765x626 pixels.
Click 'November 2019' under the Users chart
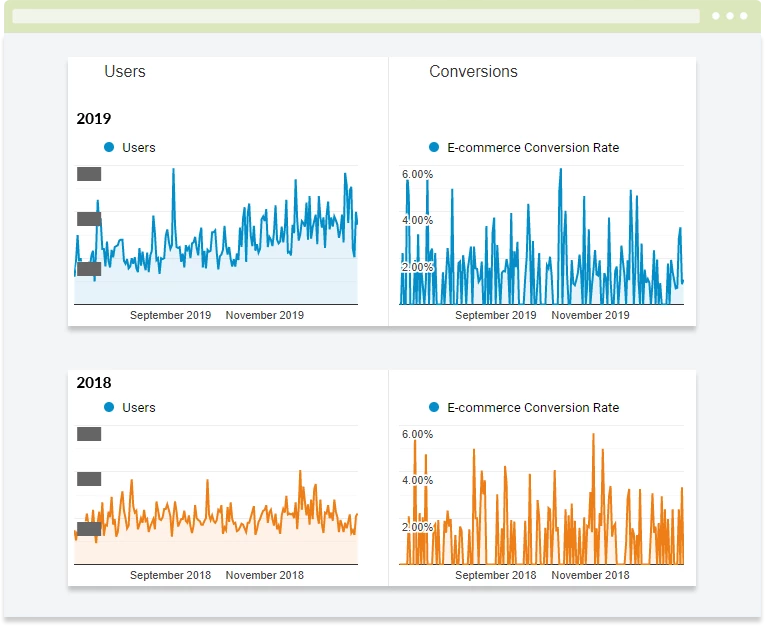pos(264,315)
